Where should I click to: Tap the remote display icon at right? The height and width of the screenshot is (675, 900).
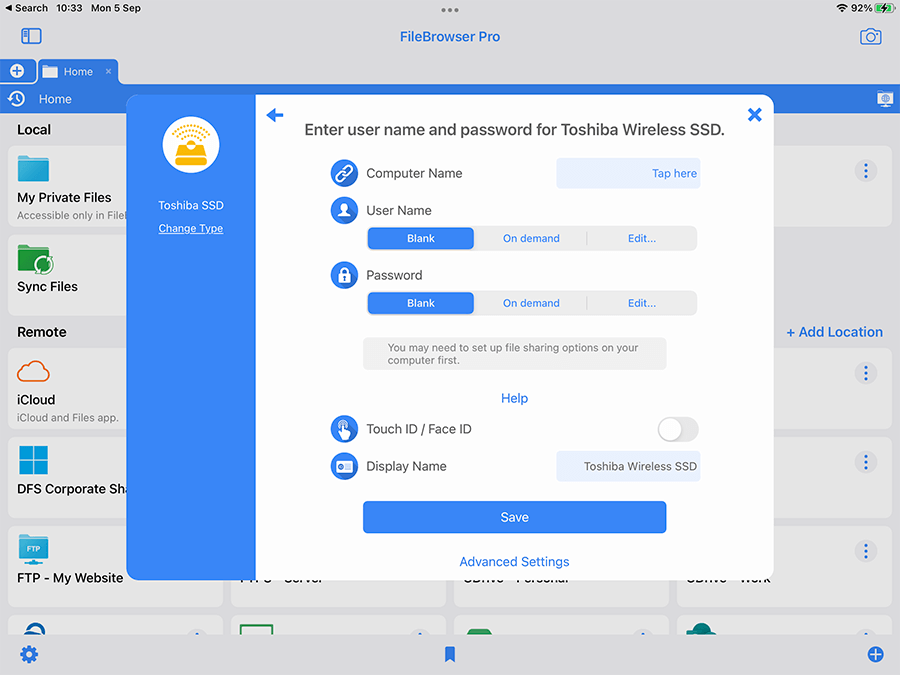[x=884, y=98]
